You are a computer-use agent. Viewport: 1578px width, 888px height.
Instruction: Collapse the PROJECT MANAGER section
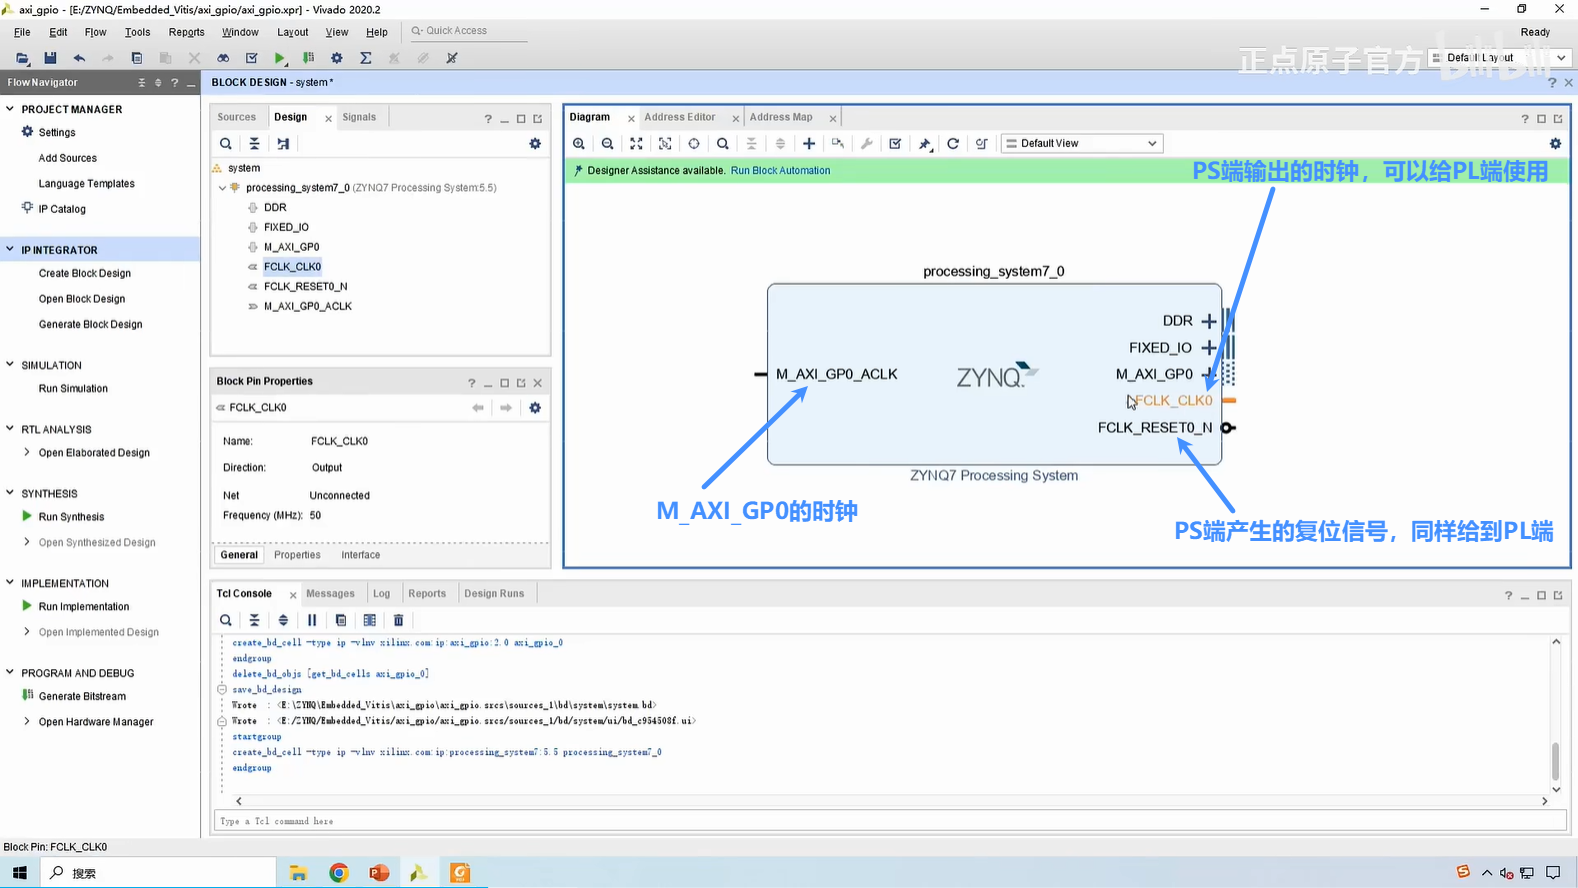10,109
